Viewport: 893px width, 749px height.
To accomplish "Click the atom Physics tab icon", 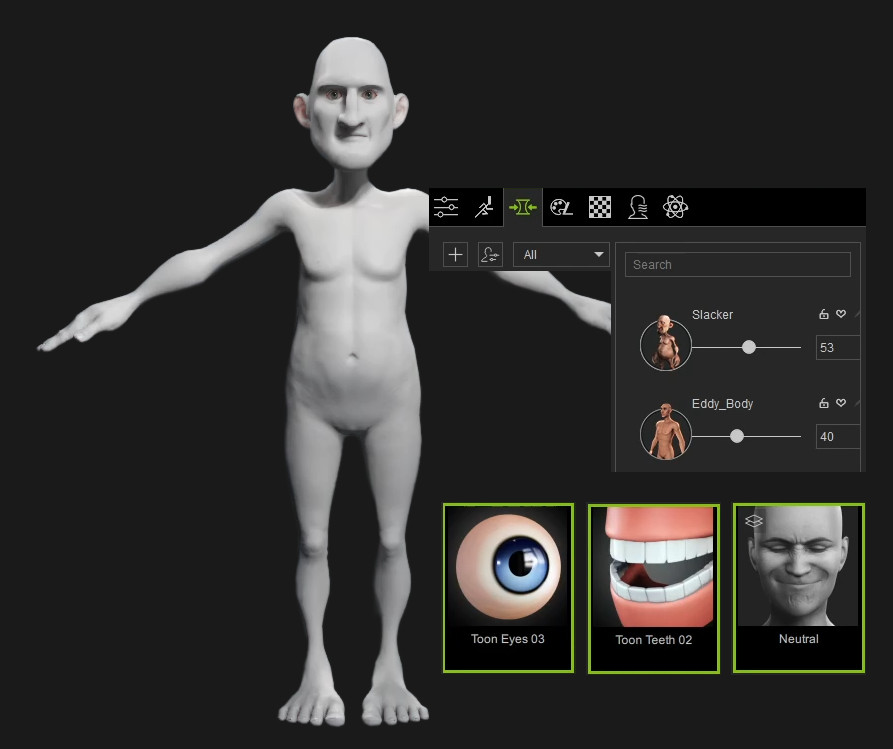I will coord(676,207).
